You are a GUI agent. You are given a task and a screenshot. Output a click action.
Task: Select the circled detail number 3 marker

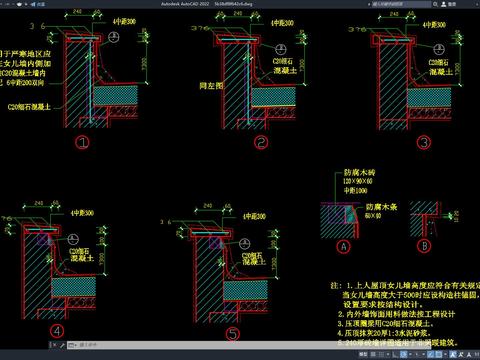[424, 143]
